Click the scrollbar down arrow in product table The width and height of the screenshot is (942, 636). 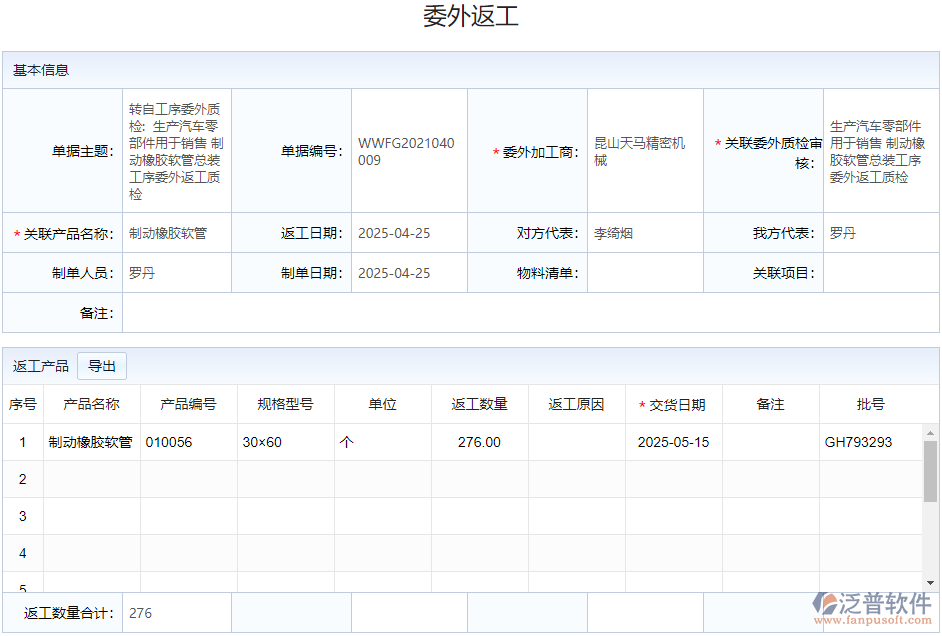[930, 583]
